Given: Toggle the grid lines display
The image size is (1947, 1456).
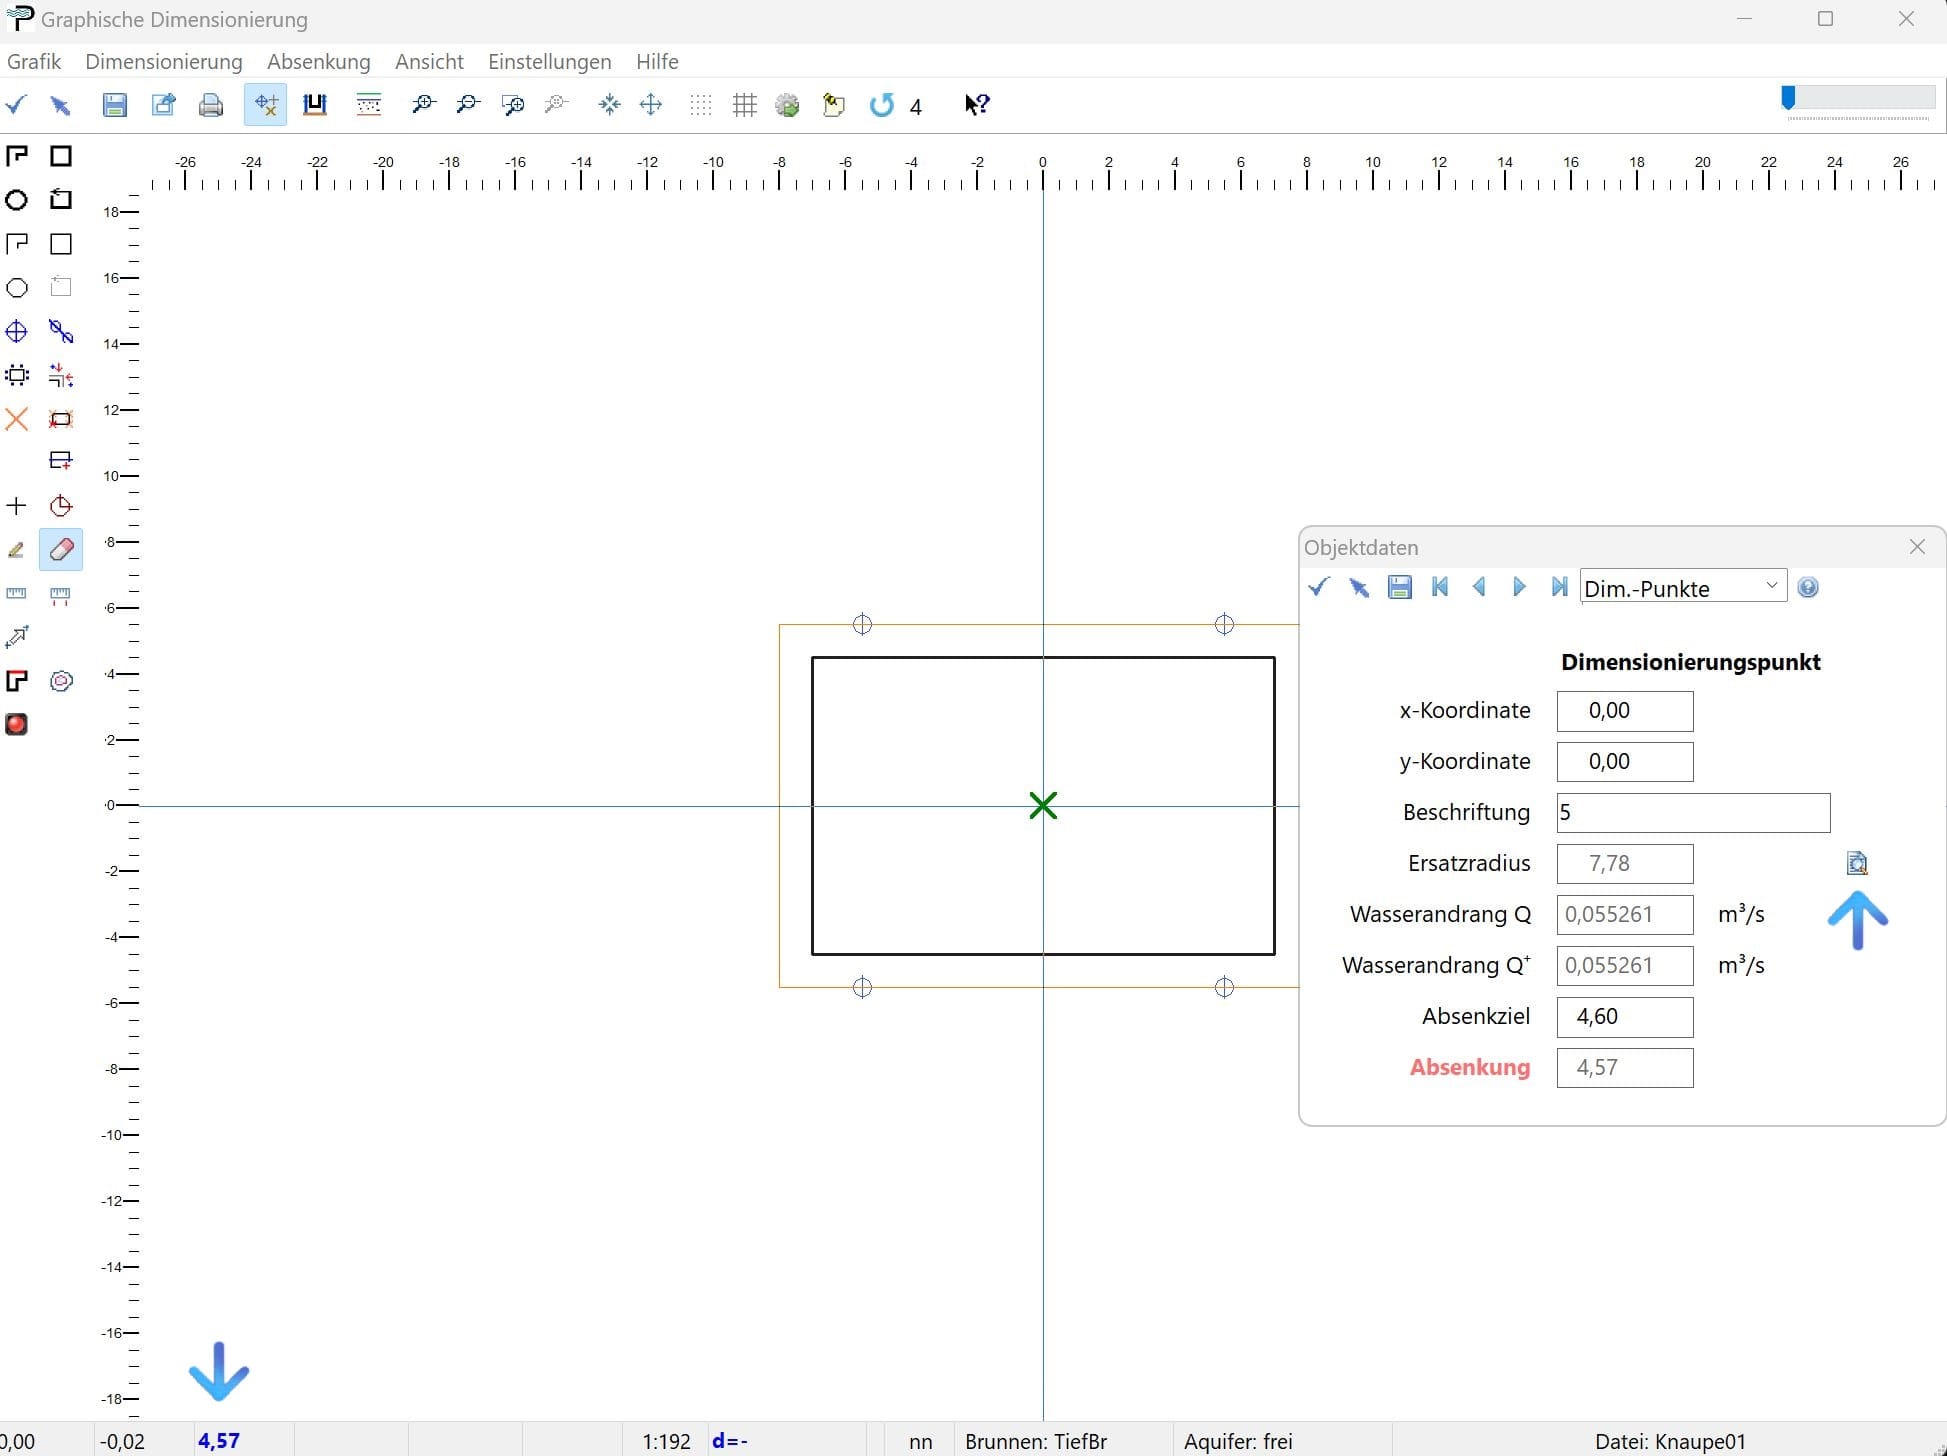Looking at the screenshot, I should point(744,105).
